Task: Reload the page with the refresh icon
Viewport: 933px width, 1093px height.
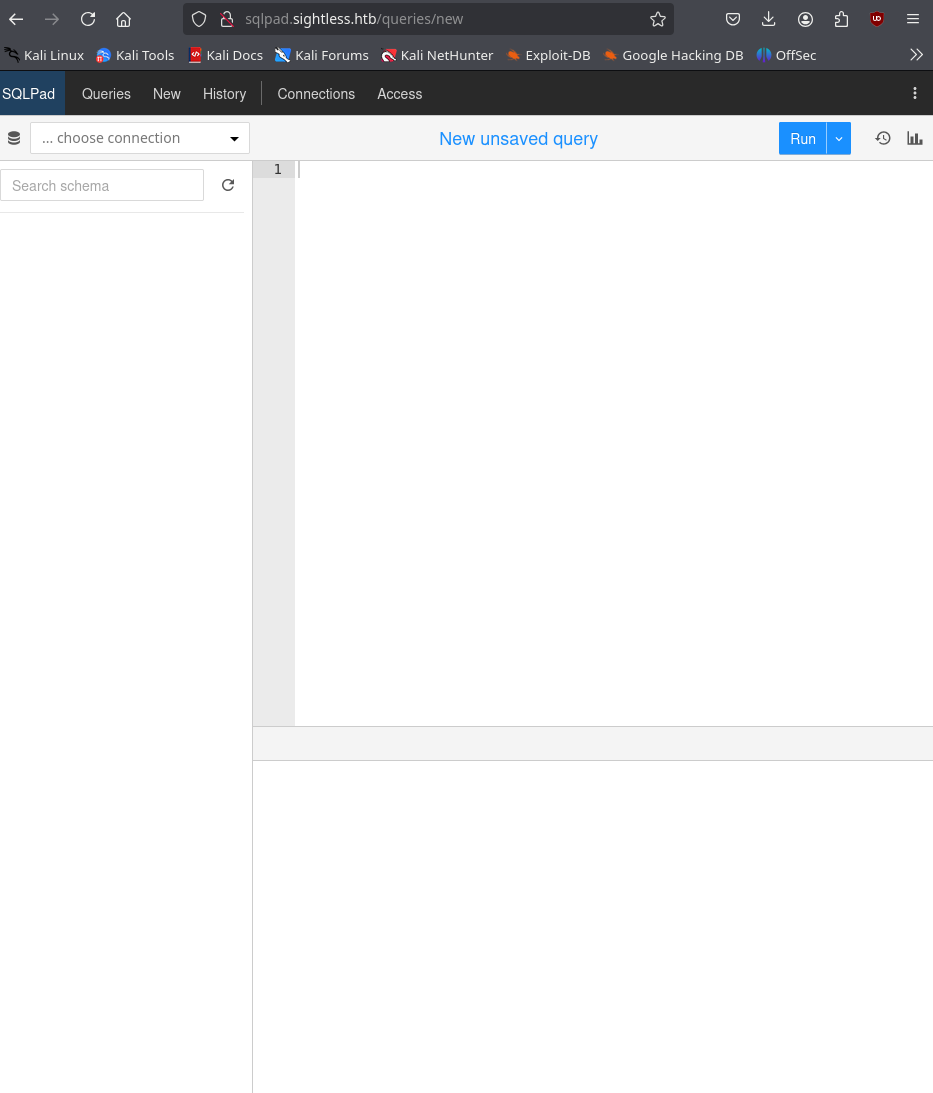Action: pos(88,20)
